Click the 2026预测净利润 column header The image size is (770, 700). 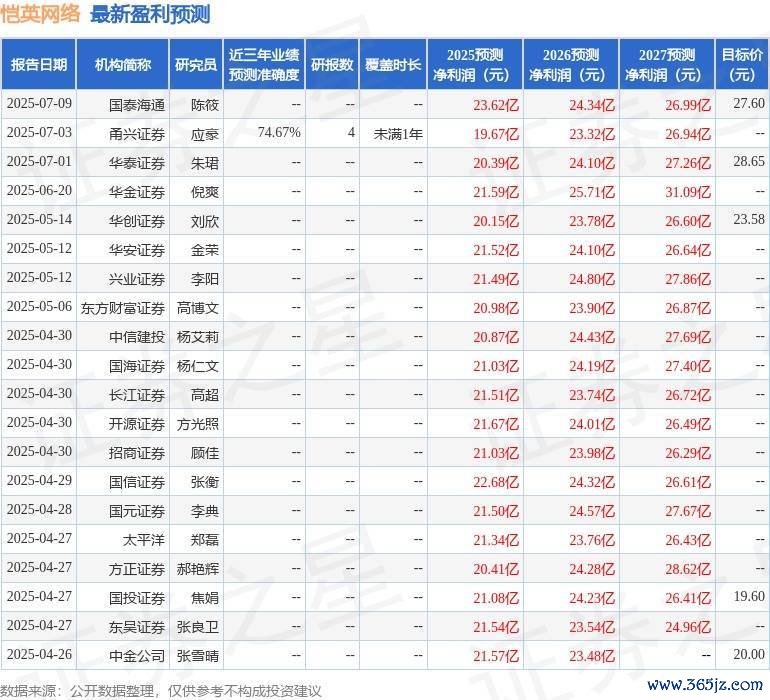(571, 64)
